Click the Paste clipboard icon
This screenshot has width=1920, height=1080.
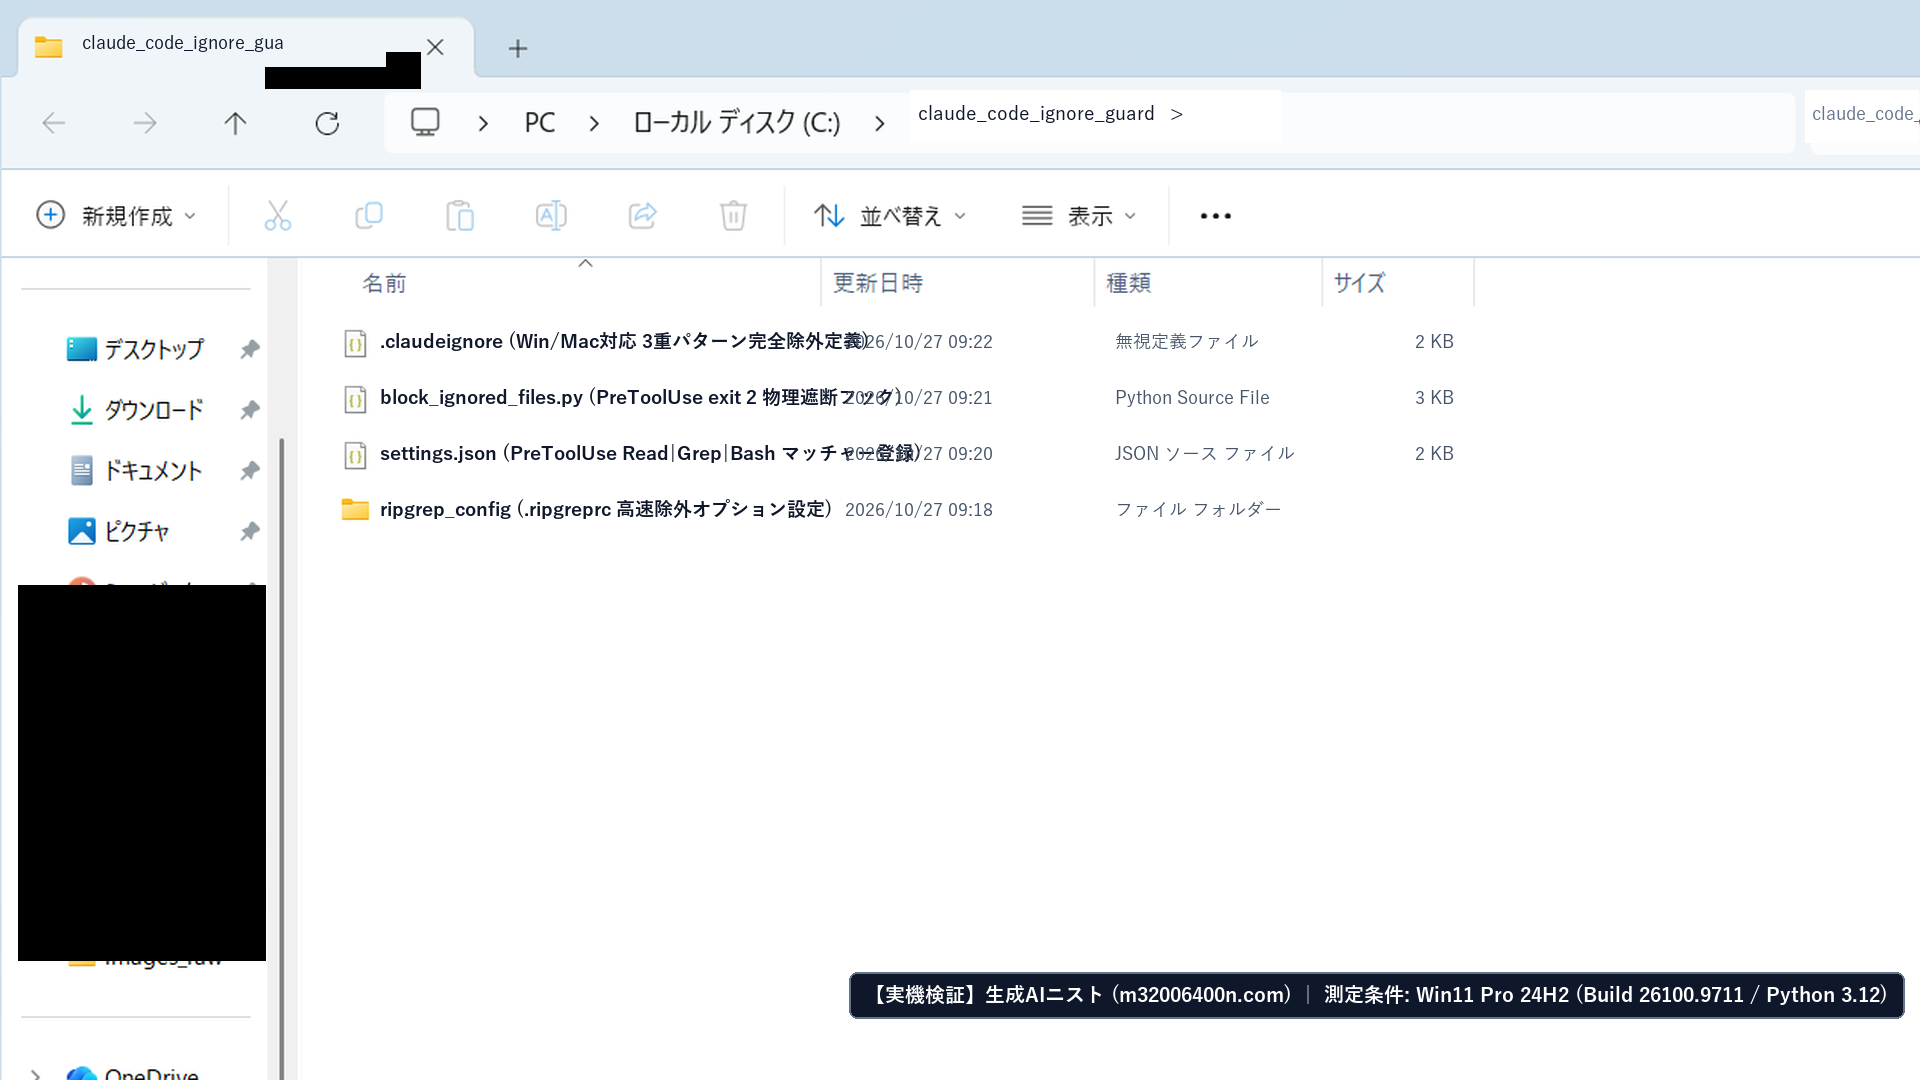tap(460, 215)
